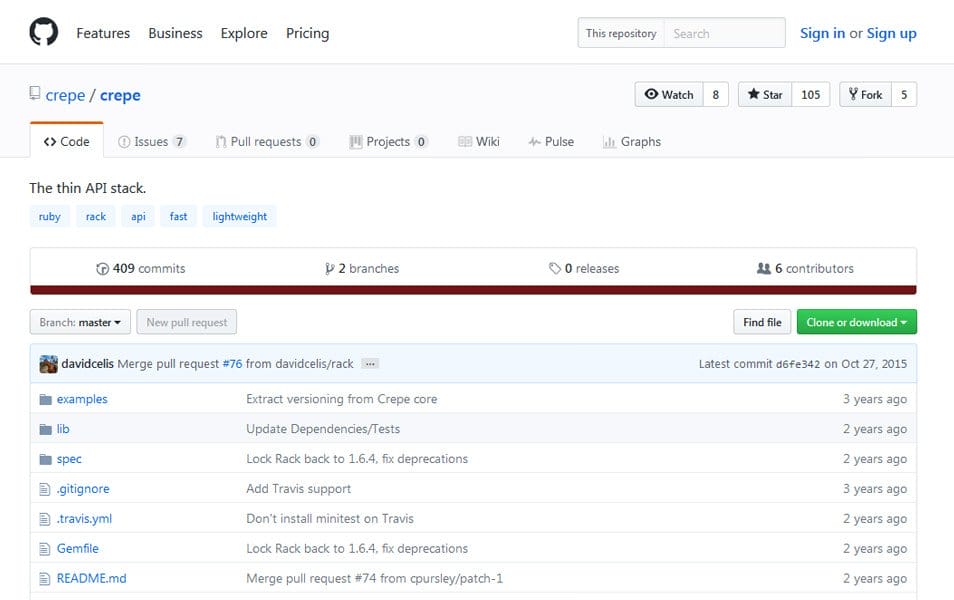Click the Find file button

tap(762, 322)
